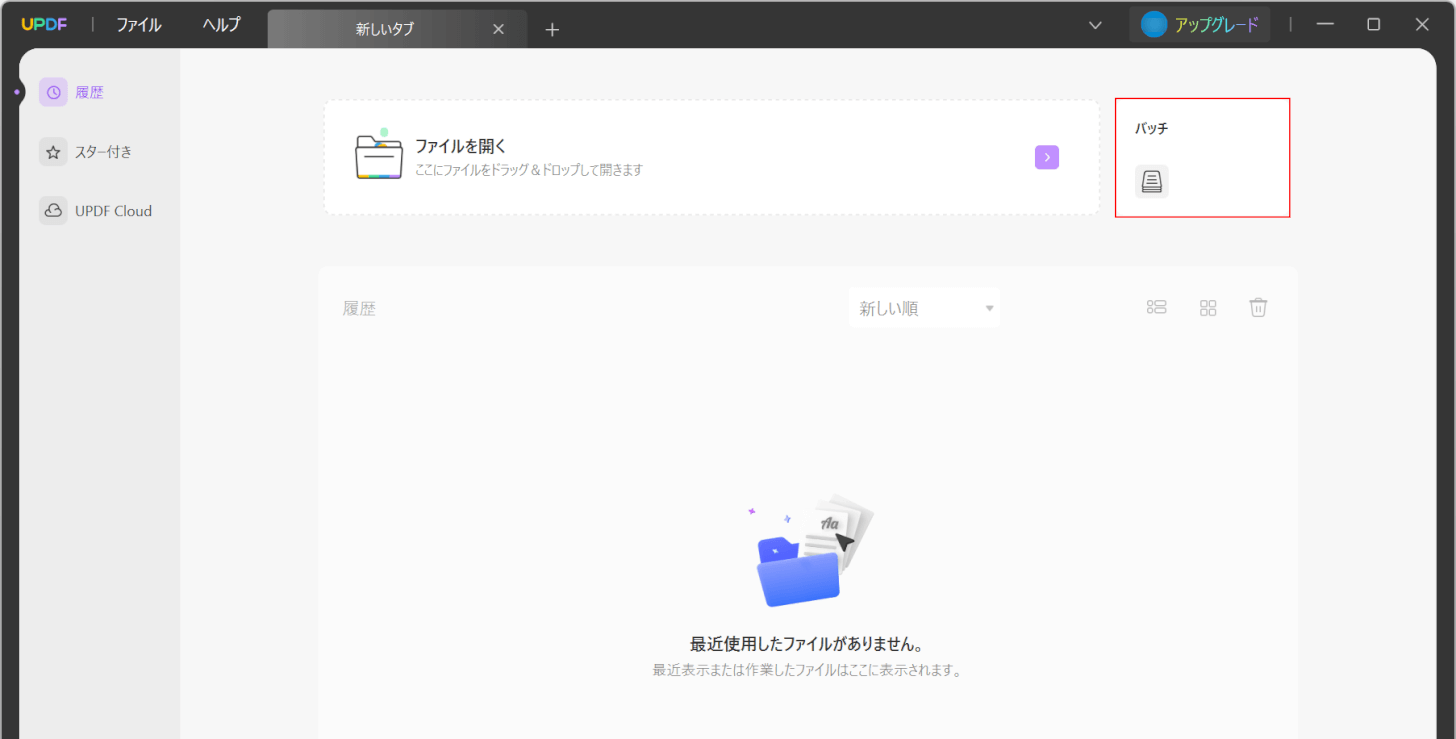Click the UPDF Cloud icon in sidebar

coord(53,211)
